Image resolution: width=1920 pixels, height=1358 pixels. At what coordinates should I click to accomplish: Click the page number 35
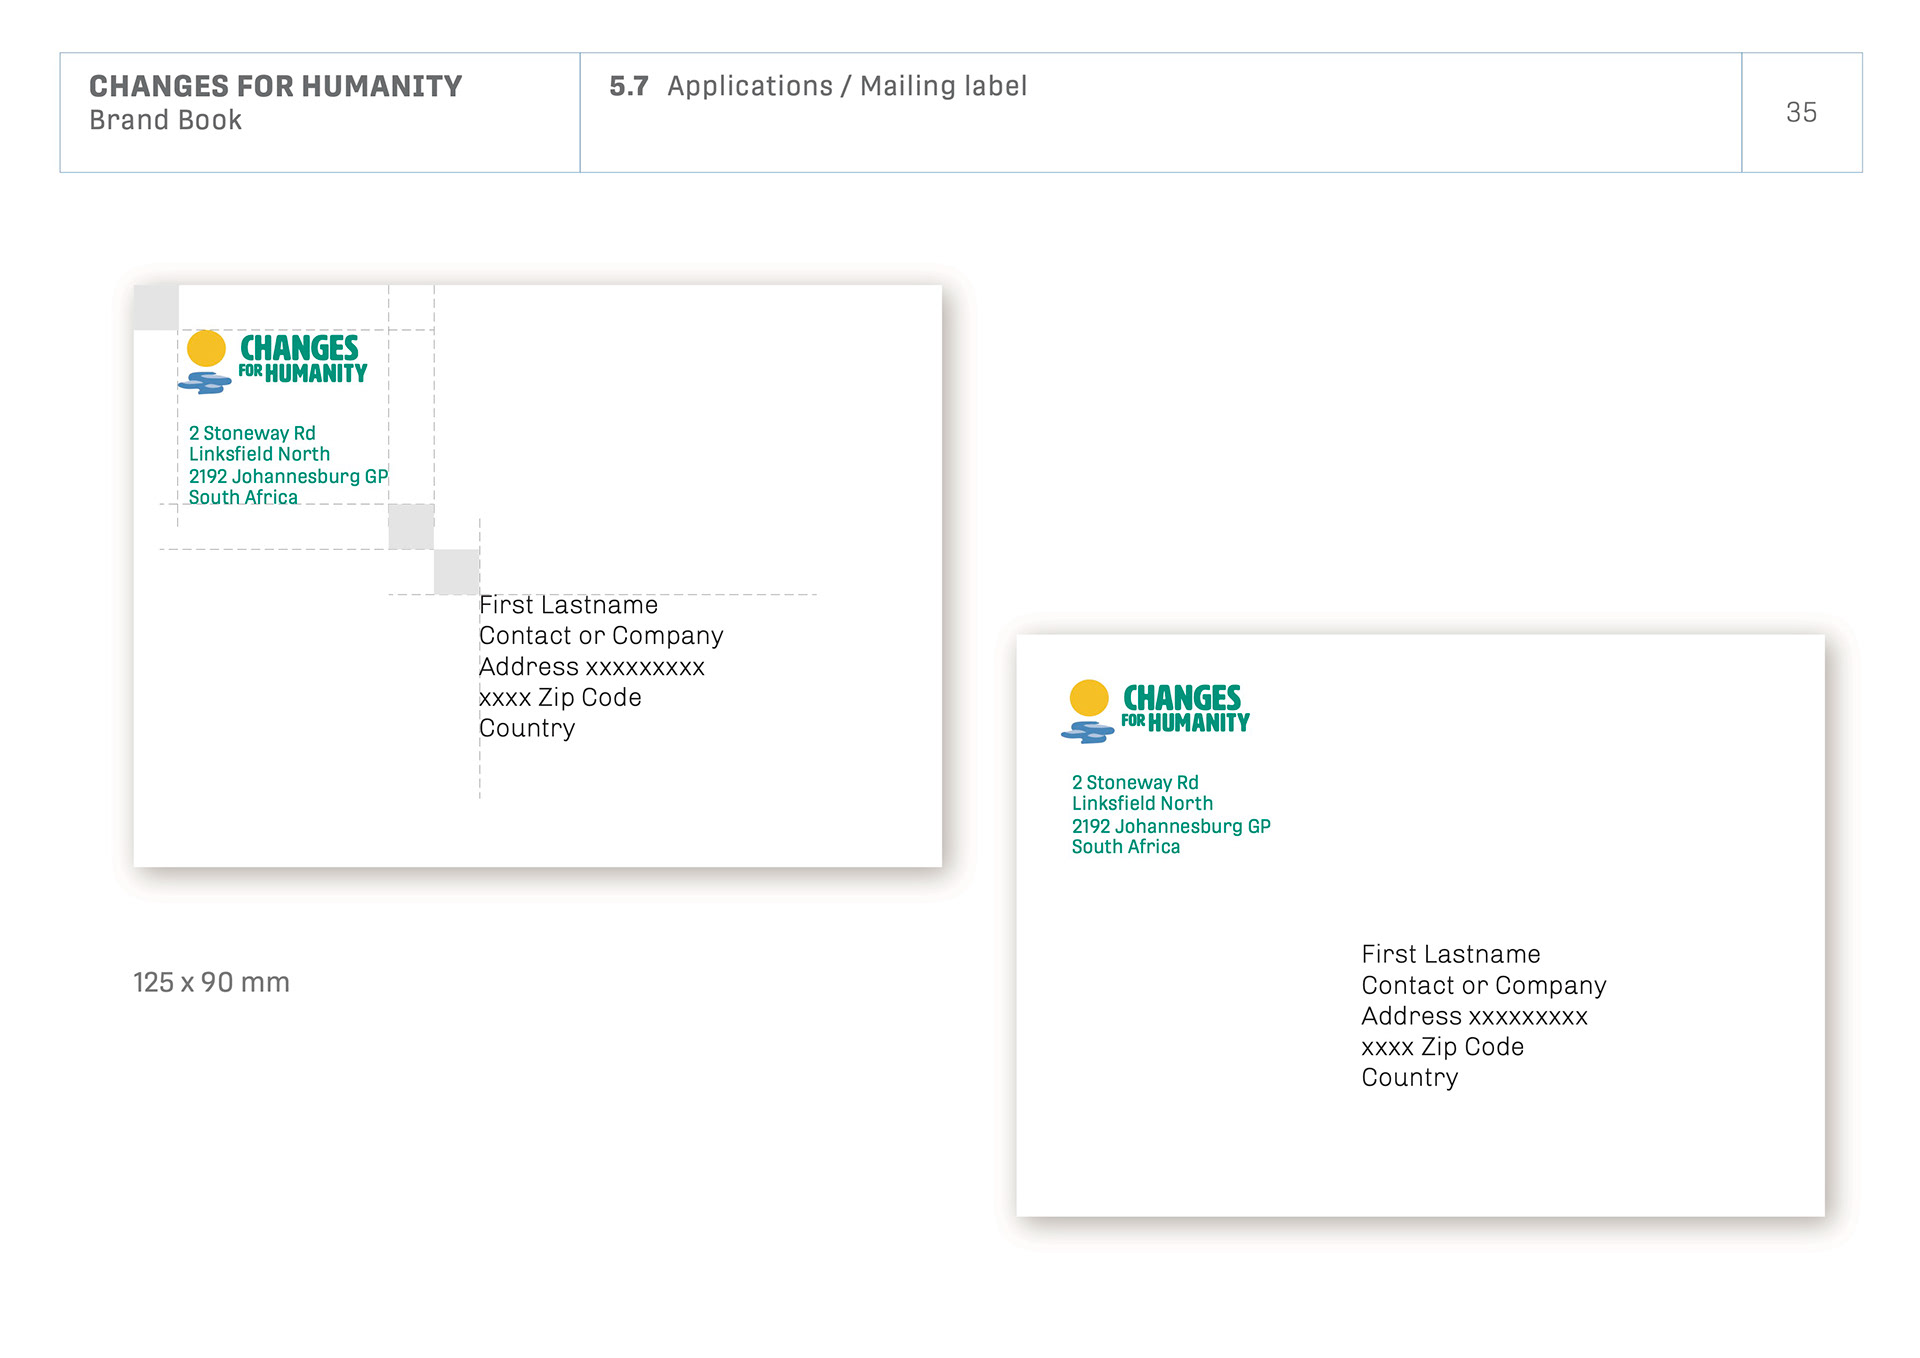click(x=1801, y=112)
